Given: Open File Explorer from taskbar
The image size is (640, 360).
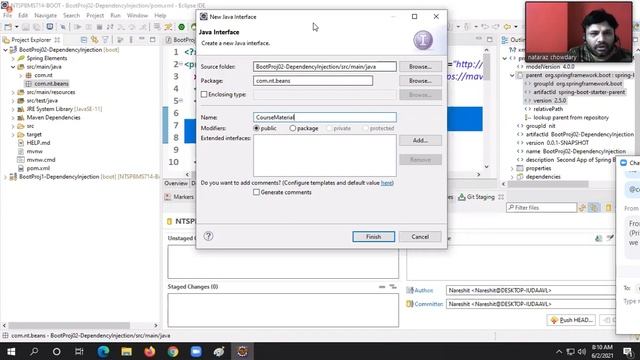Looking at the screenshot, I should tap(127, 351).
